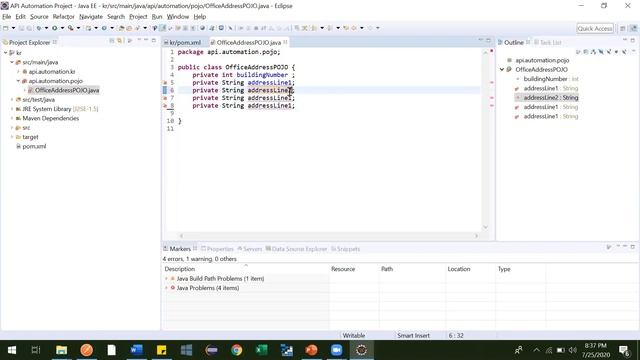Click the Run External Tools icon

point(71,28)
